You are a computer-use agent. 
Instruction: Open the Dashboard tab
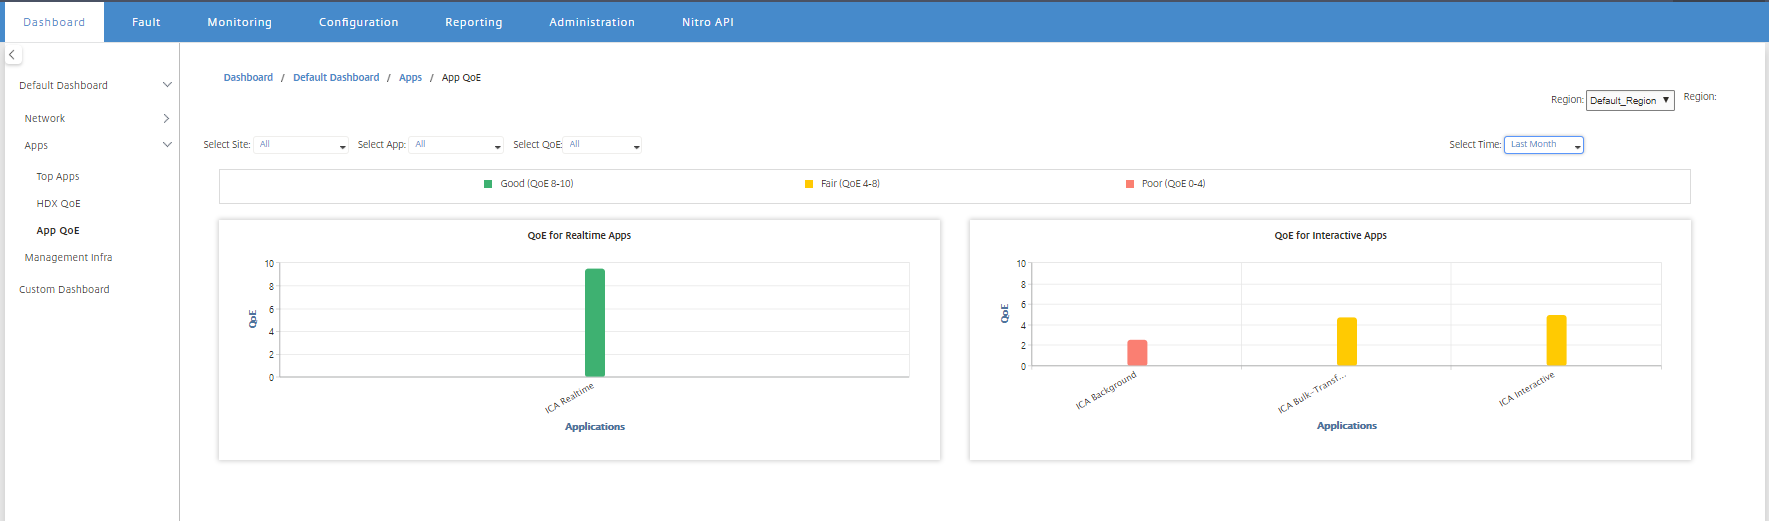(x=54, y=22)
